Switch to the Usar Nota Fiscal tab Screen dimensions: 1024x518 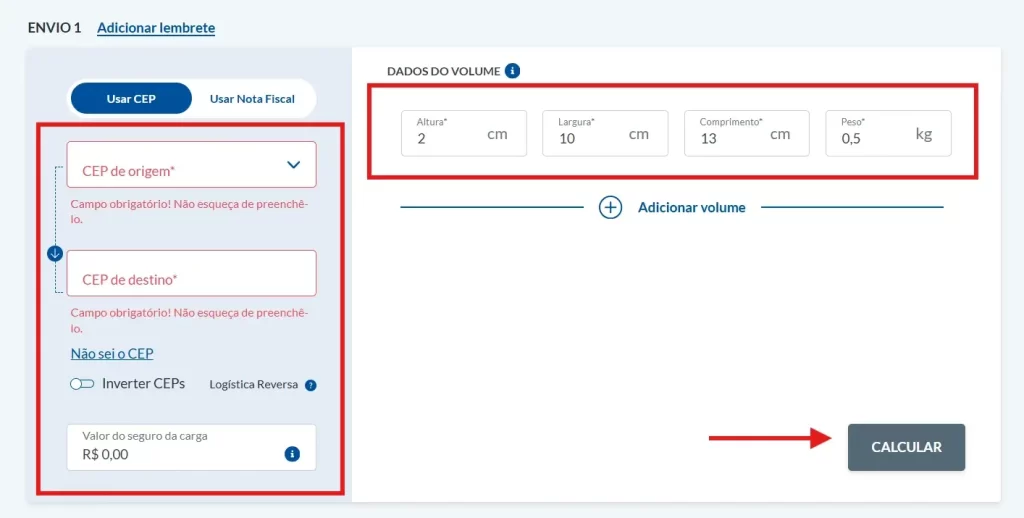[252, 99]
